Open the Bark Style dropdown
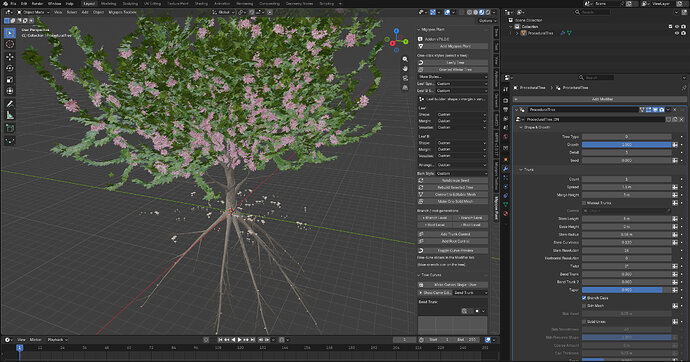 pyautogui.click(x=462, y=173)
